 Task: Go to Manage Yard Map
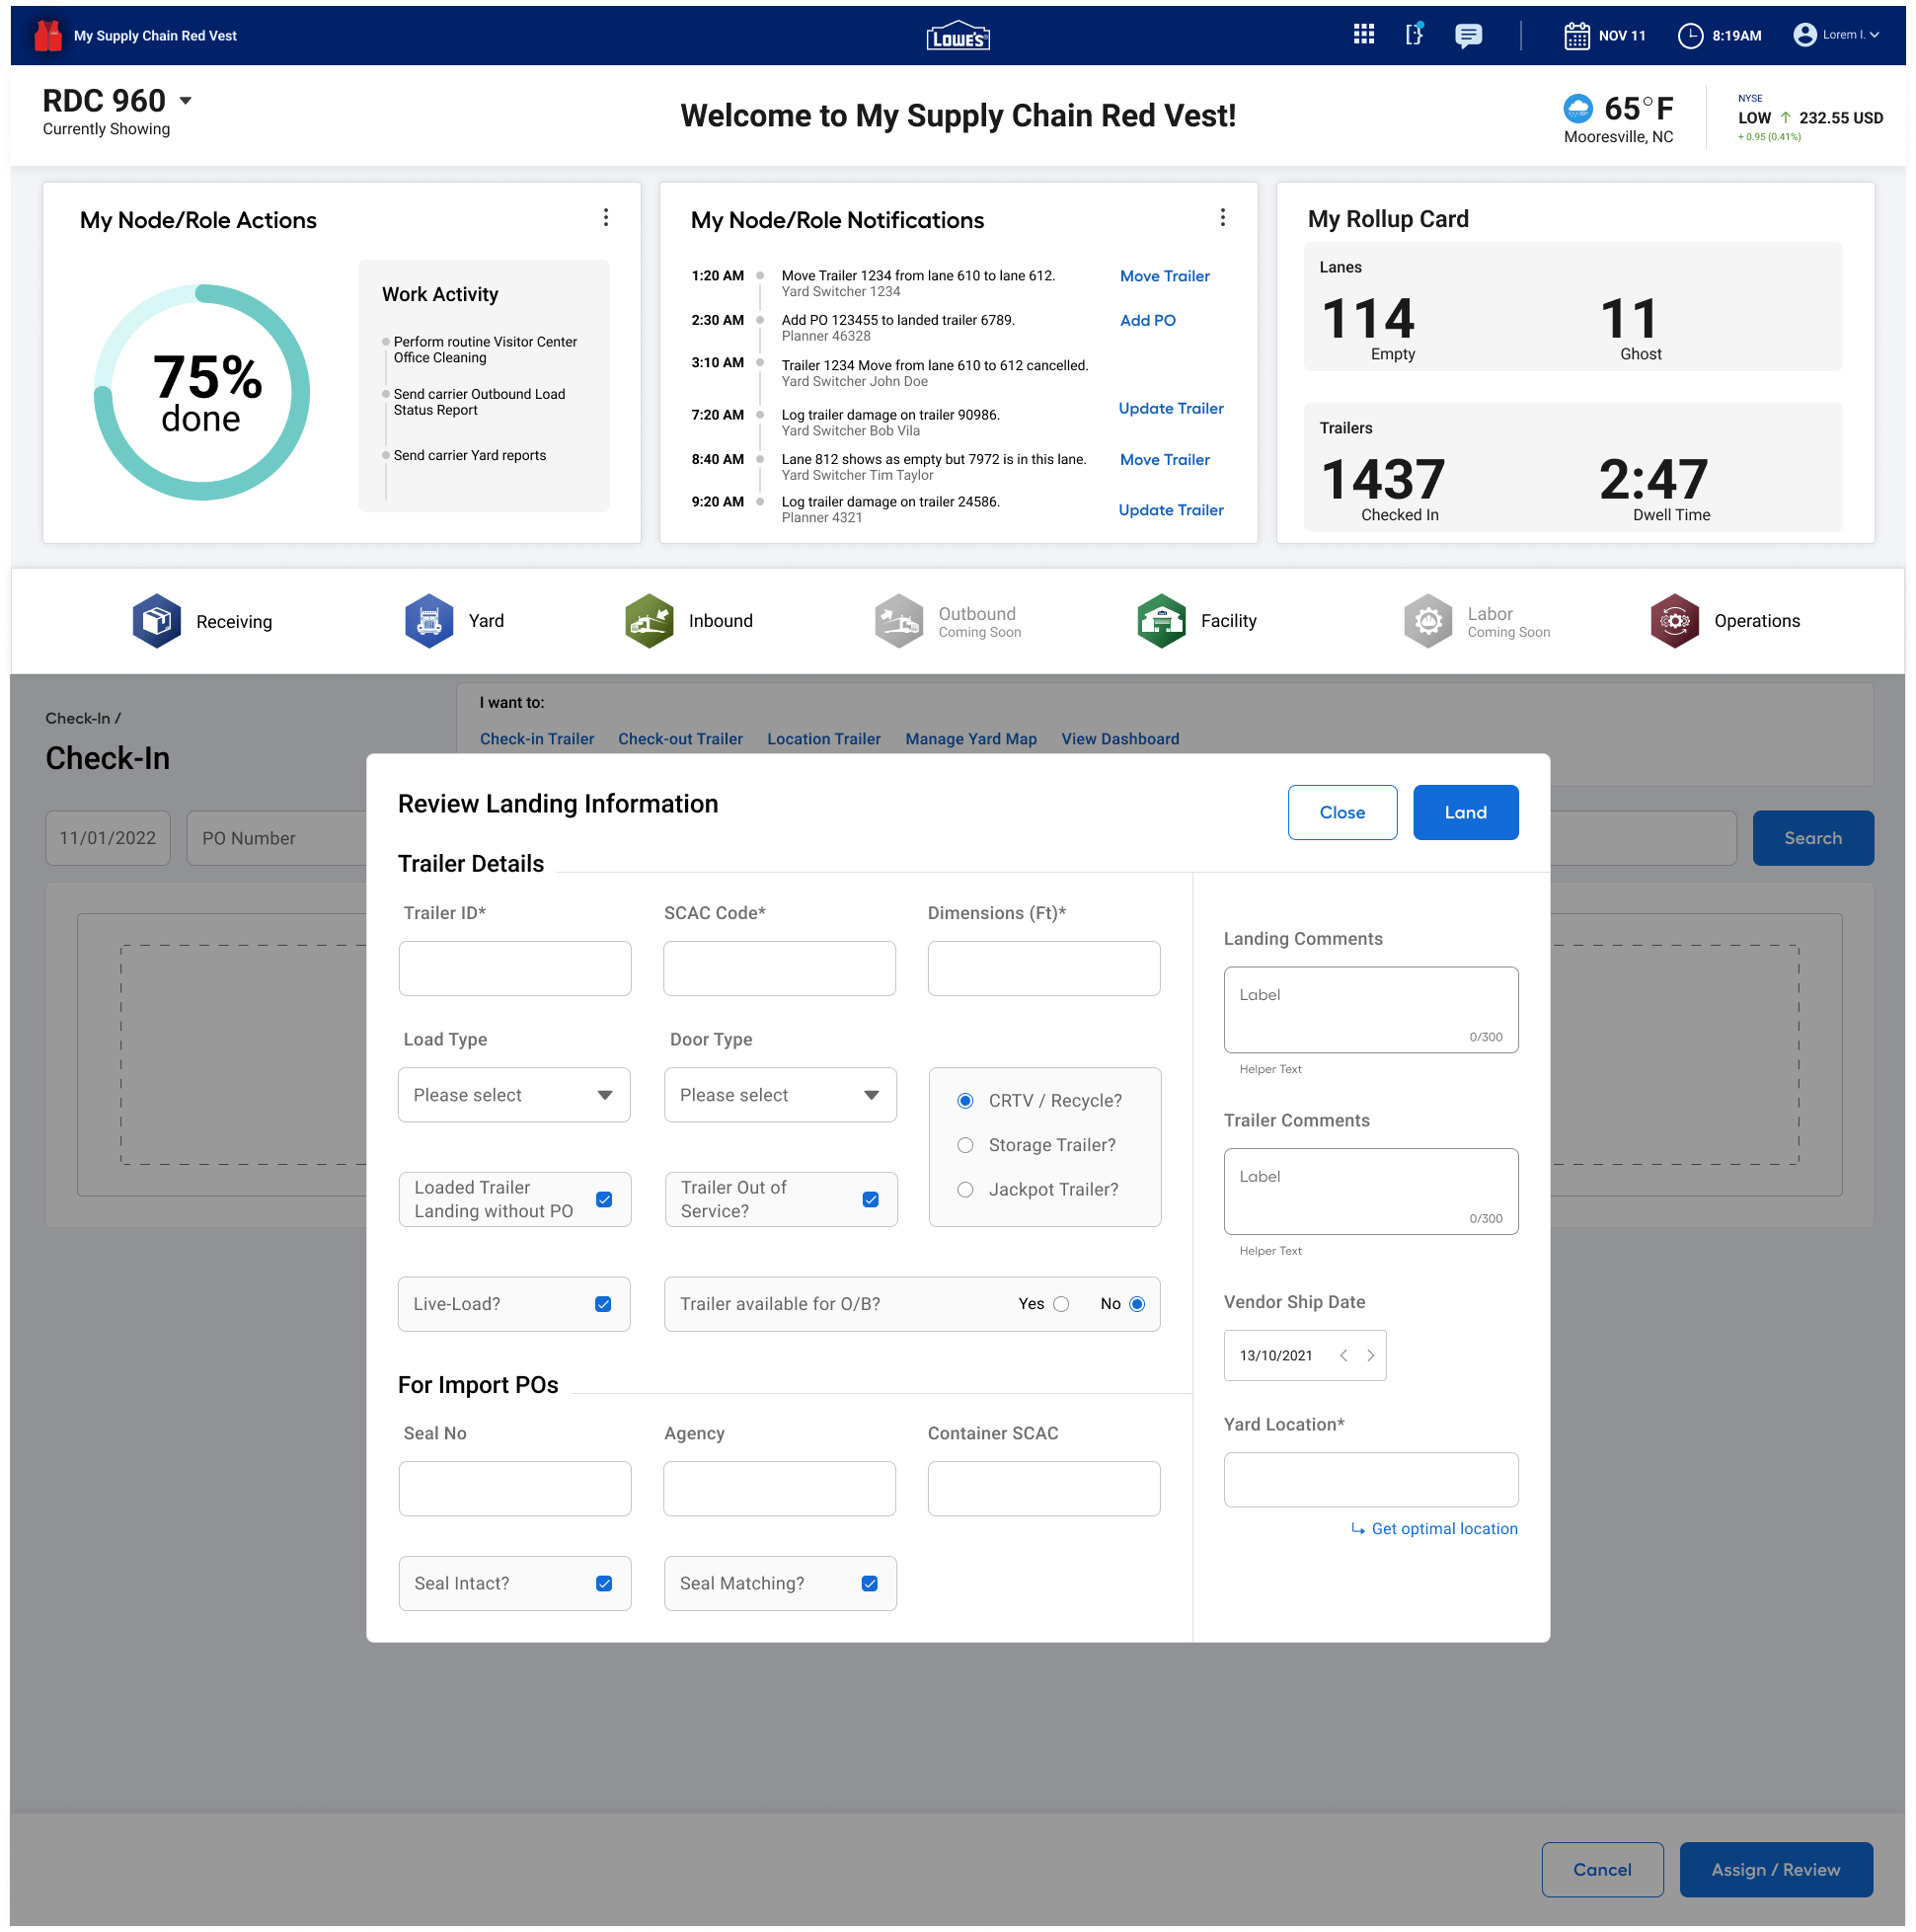[970, 738]
